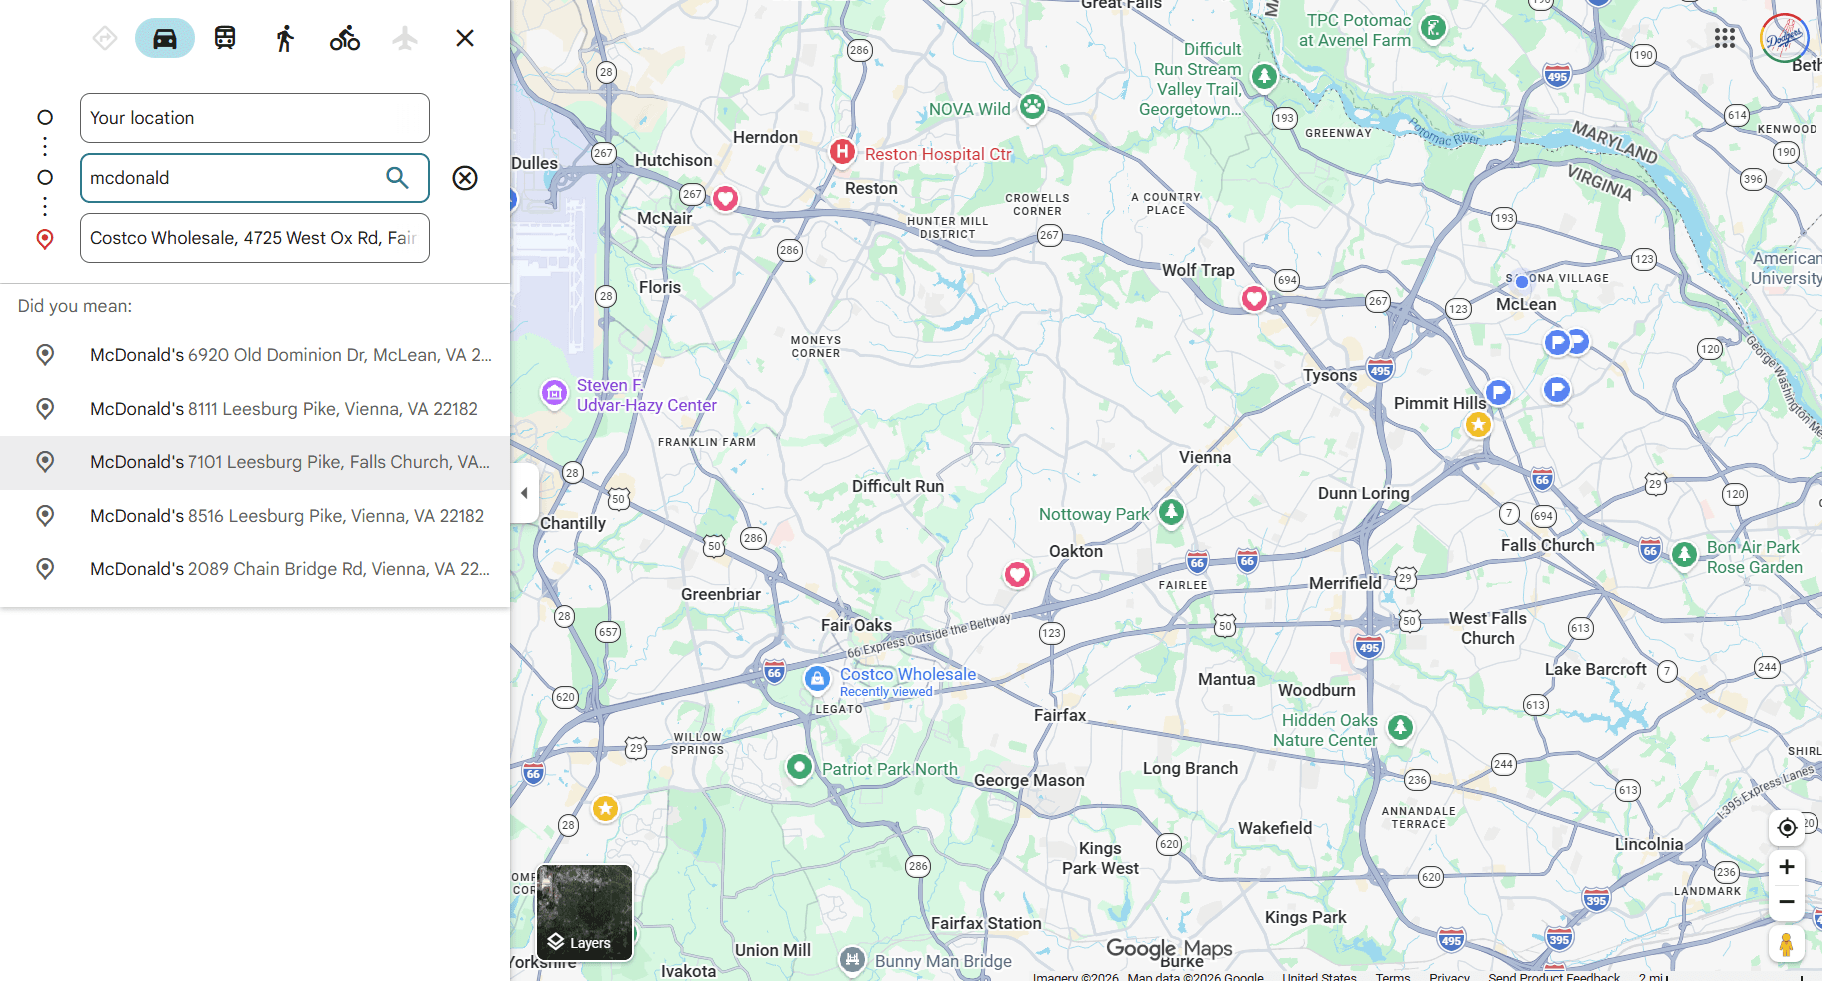Image resolution: width=1822 pixels, height=981 pixels.
Task: Choose McDonald's 7101 Leesburg Pike, Falls Church
Action: tap(255, 462)
